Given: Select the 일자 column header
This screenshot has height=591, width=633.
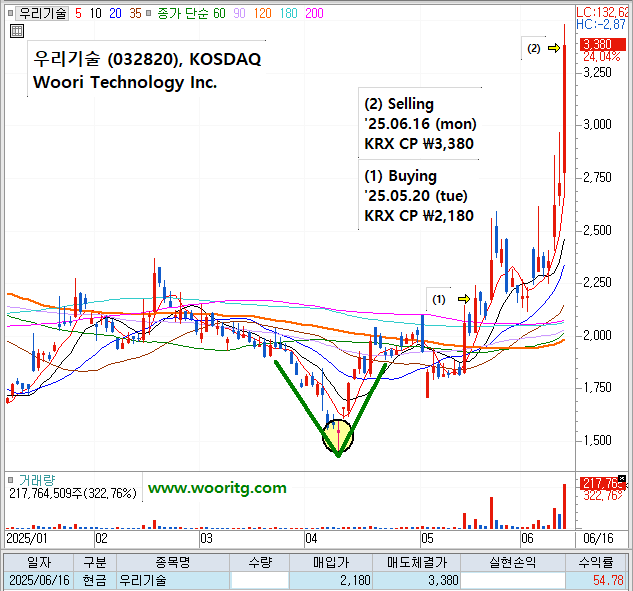Looking at the screenshot, I should point(39,562).
